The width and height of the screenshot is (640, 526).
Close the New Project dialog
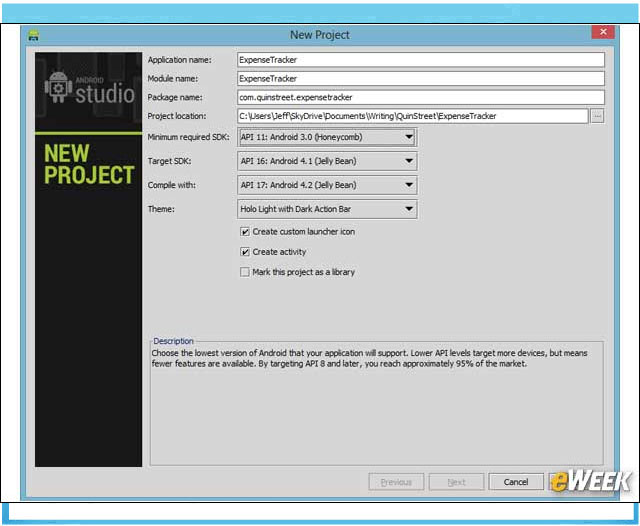603,32
